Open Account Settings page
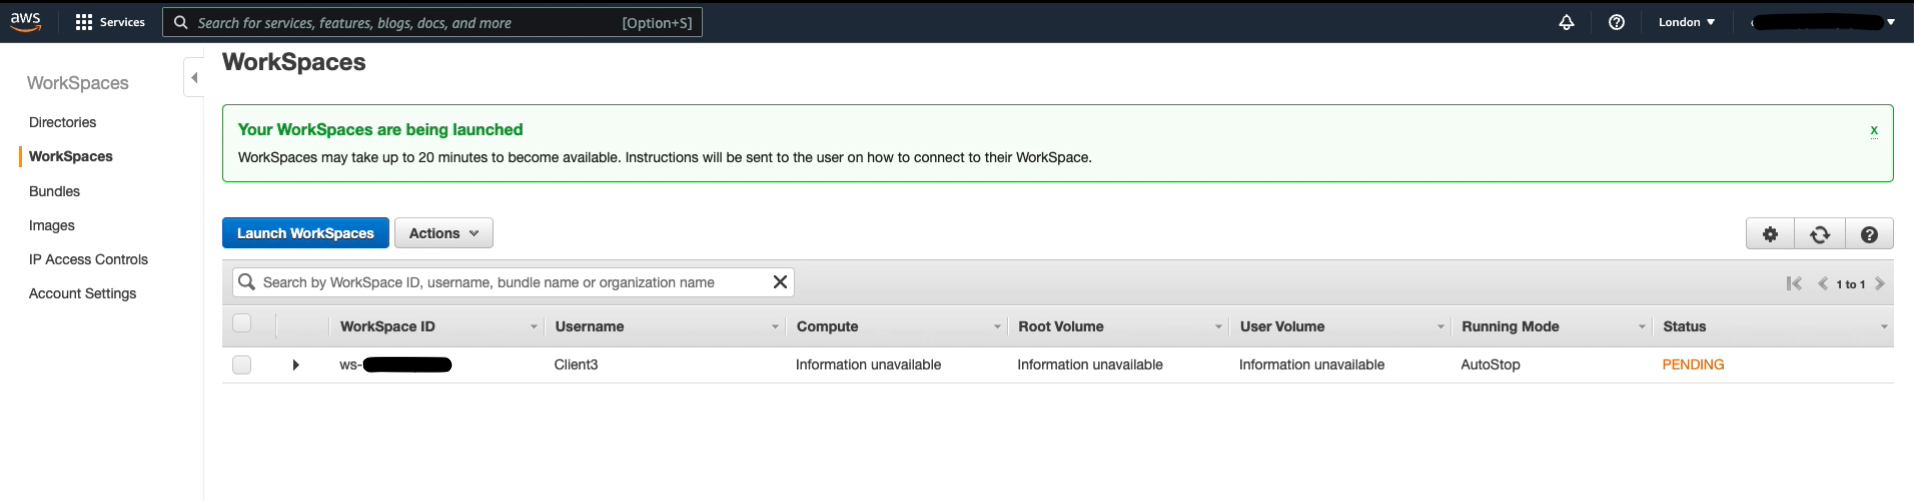Screen dimensions: 1914x501 click(82, 293)
